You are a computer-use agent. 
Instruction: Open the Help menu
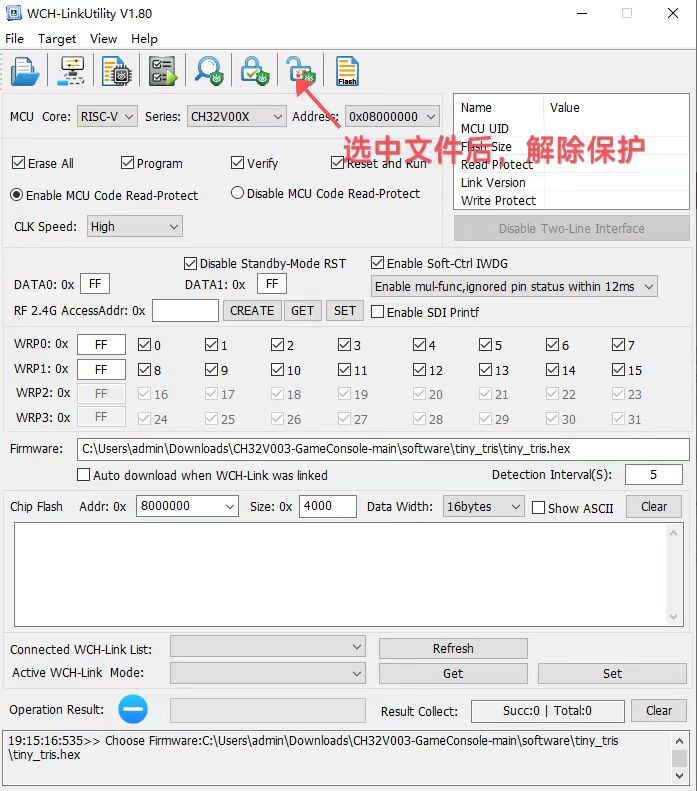point(144,38)
